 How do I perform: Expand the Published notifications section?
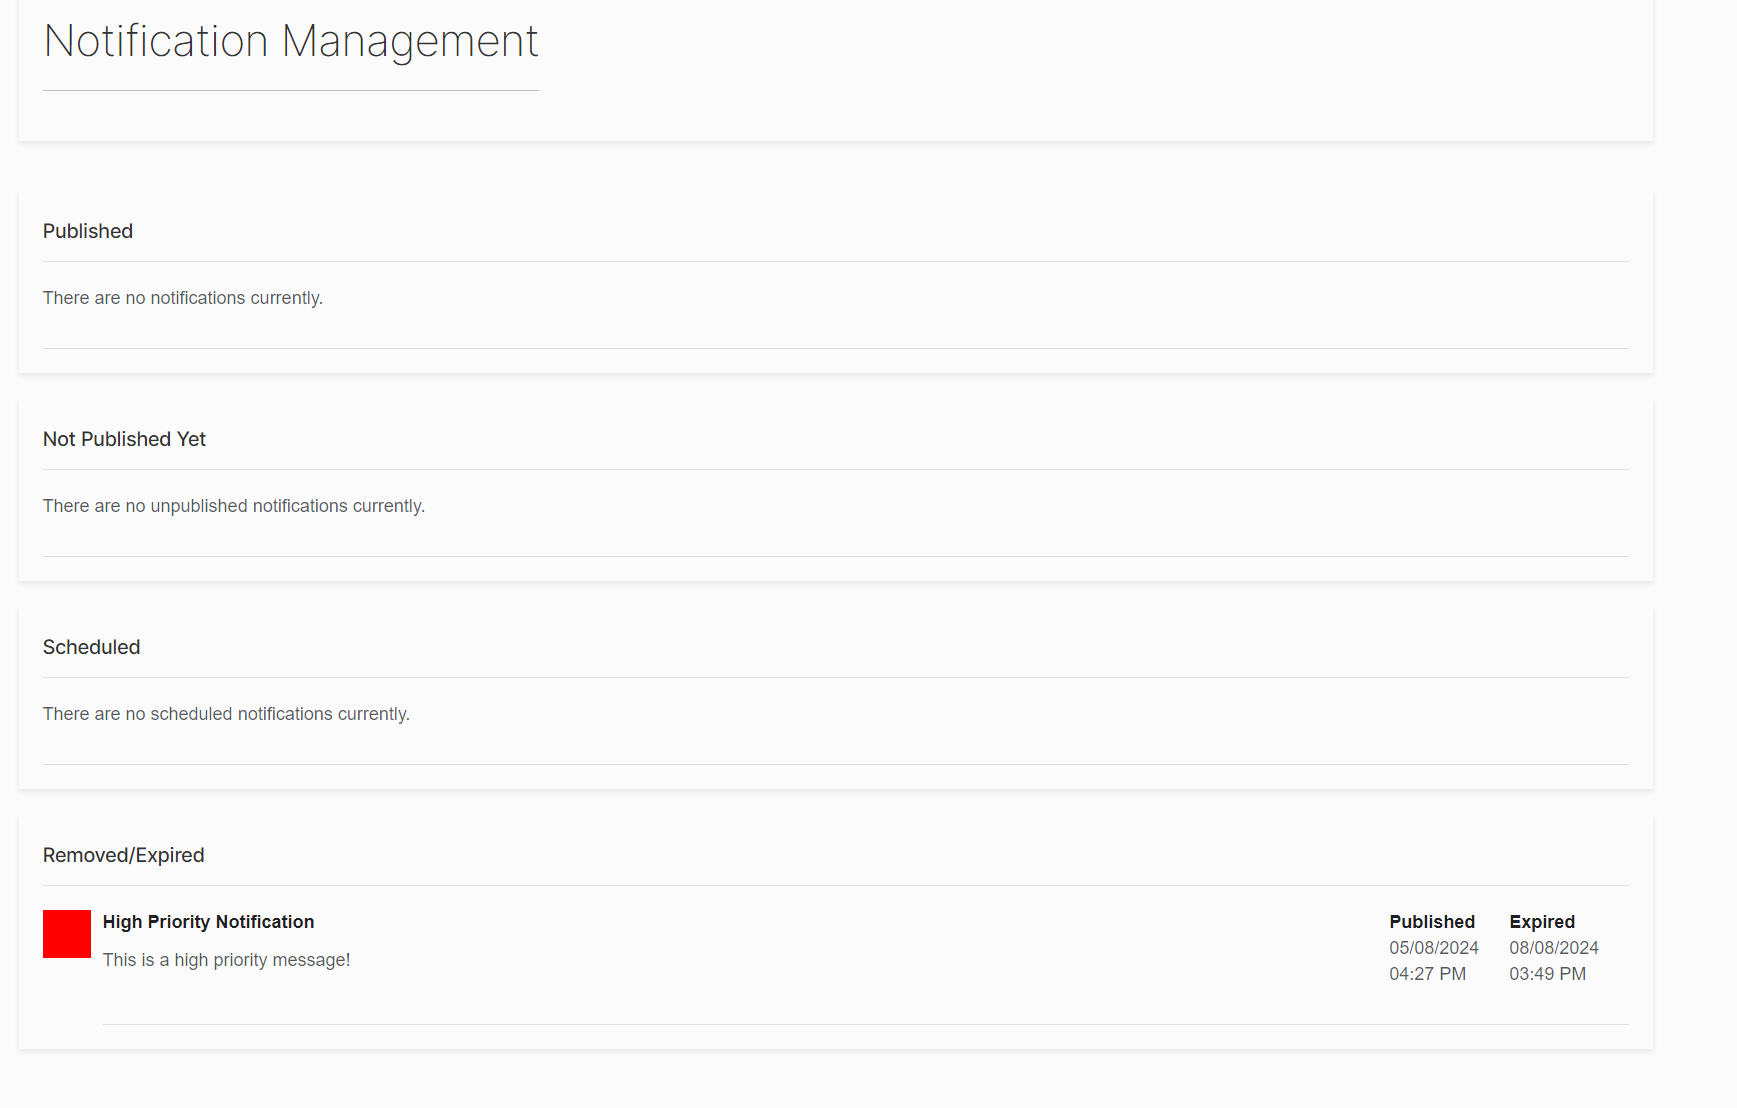pyautogui.click(x=87, y=231)
